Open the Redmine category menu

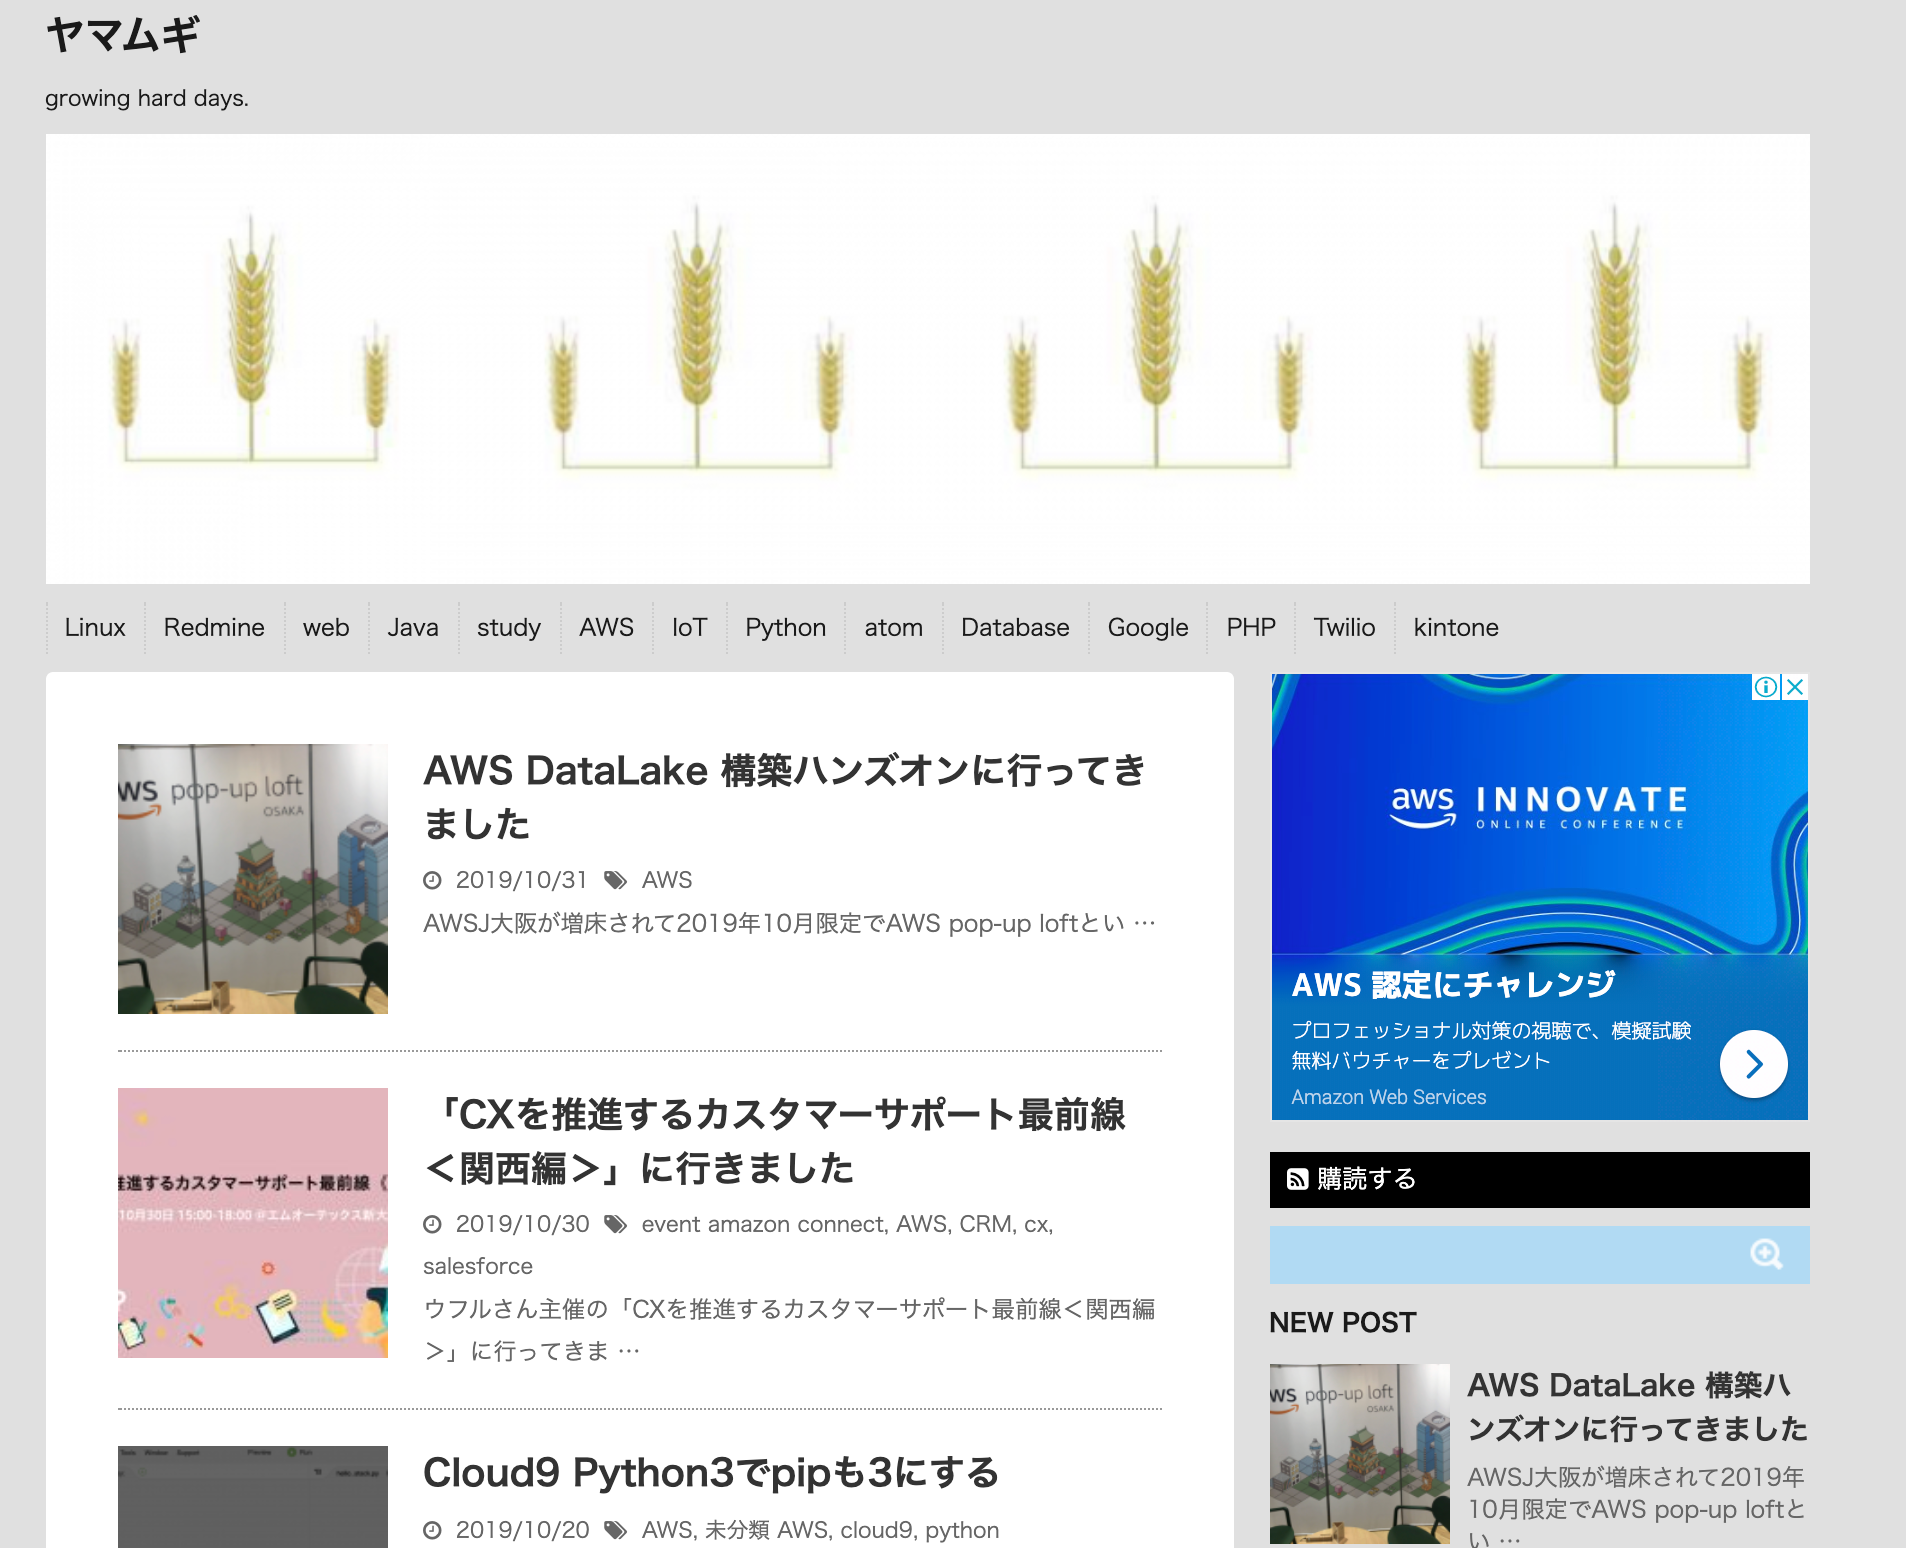click(x=214, y=627)
